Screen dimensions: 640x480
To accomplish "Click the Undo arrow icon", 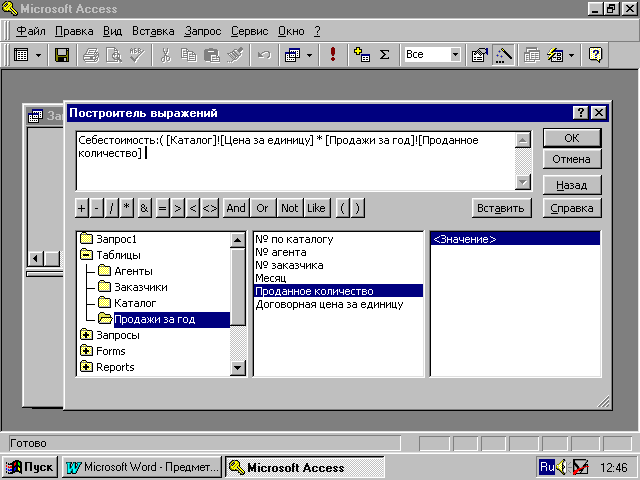I will tap(264, 55).
